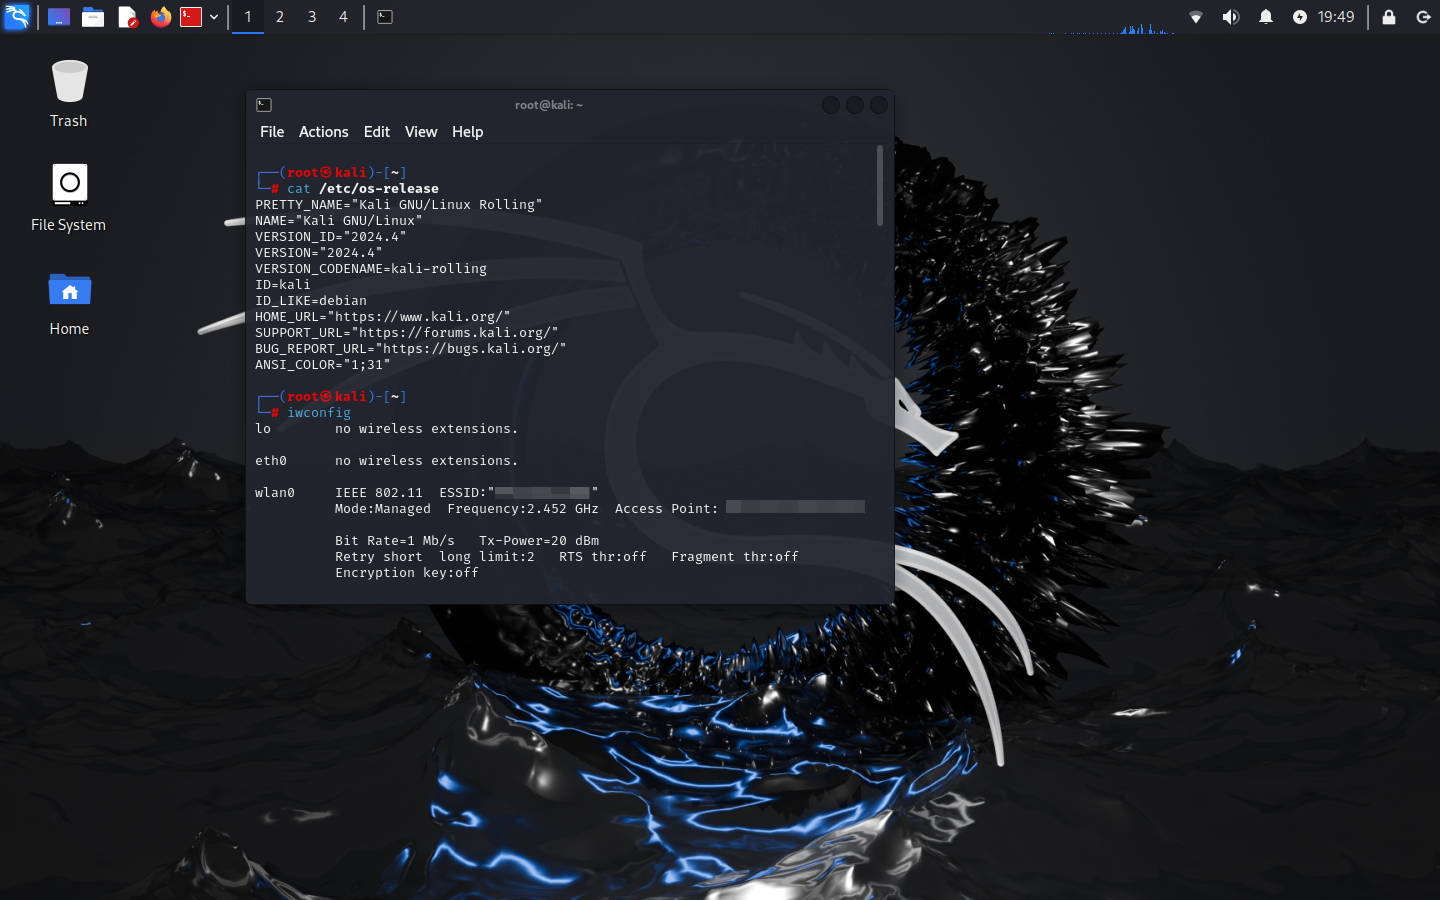Click the terminal vertical scrollbar
This screenshot has height=900, width=1440.
click(880, 185)
